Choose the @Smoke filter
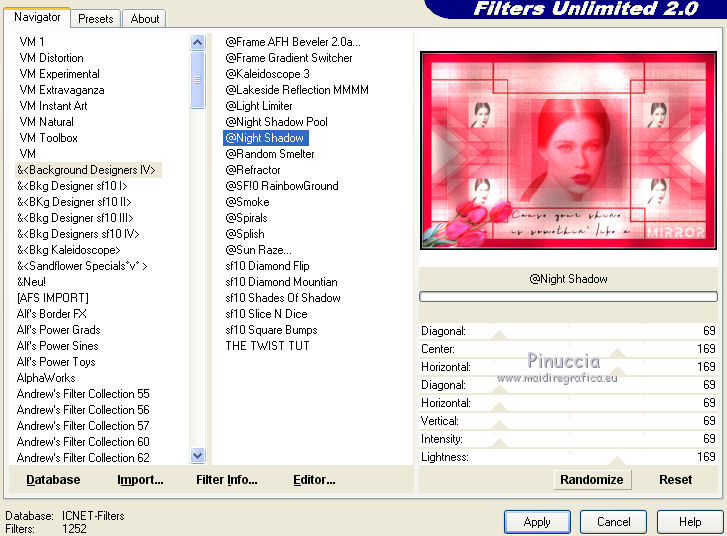 click(247, 202)
